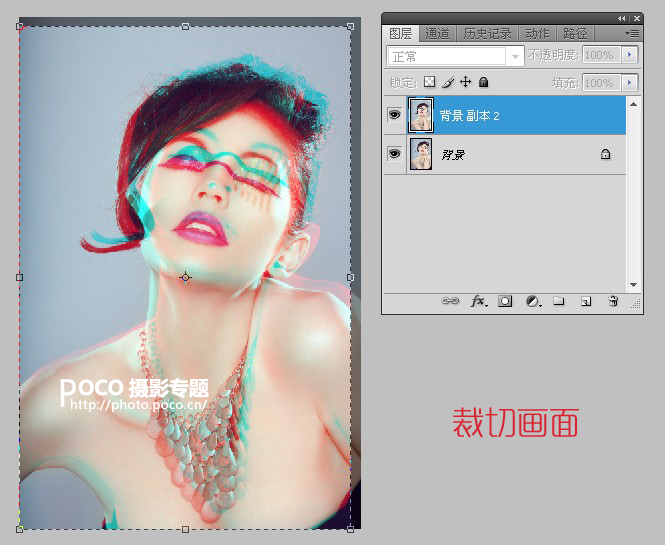Viewport: 665px width, 545px height.
Task: Click the top-right crop handle
Action: point(350,26)
